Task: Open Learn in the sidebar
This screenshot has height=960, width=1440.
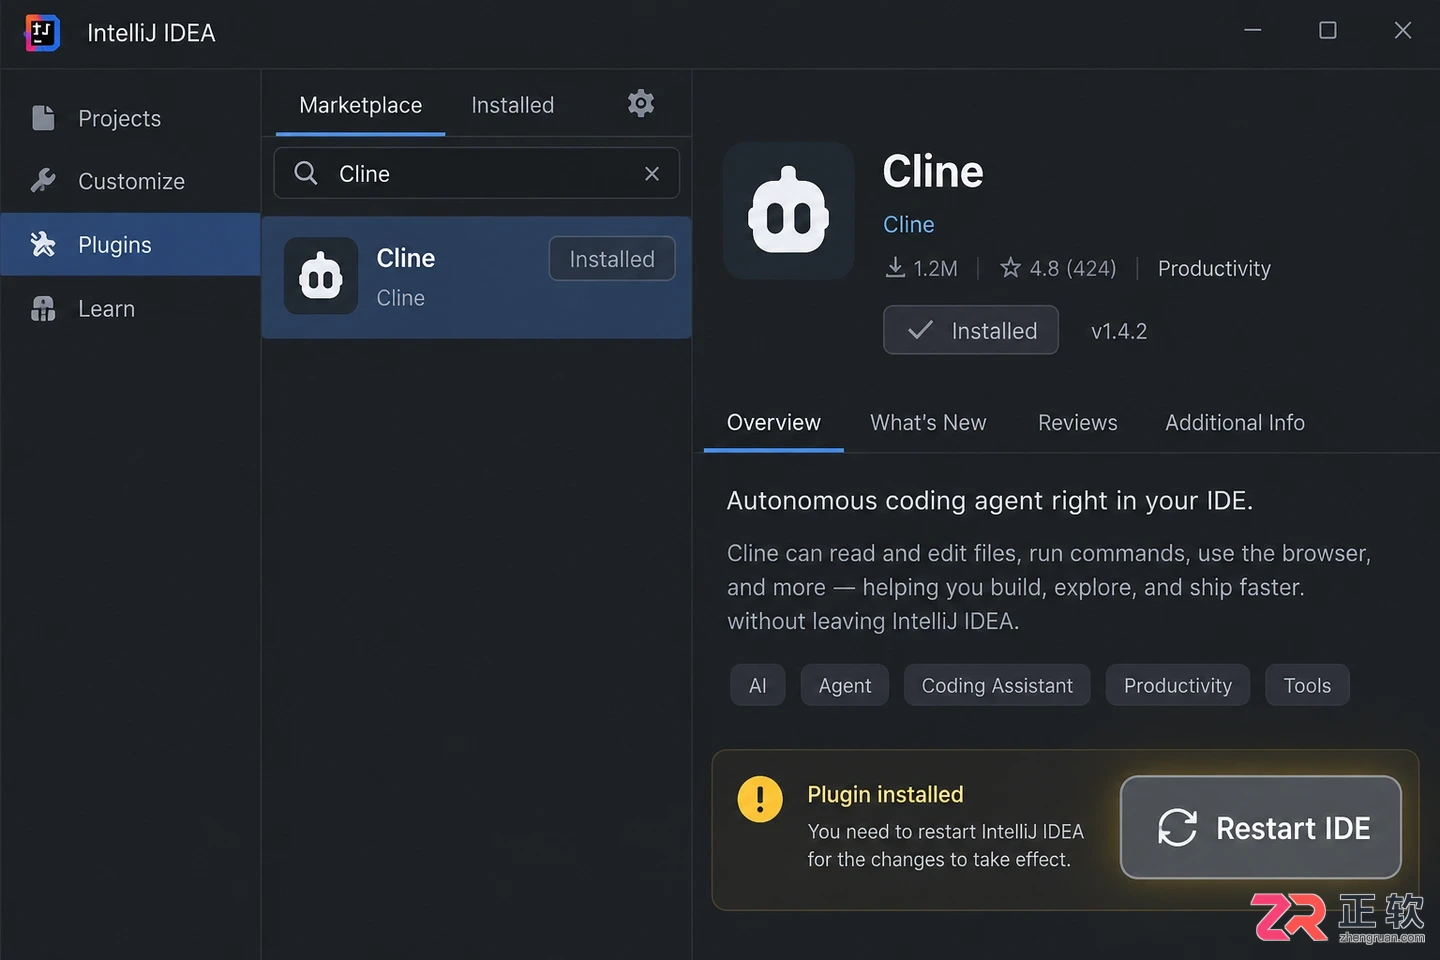Action: (x=131, y=308)
